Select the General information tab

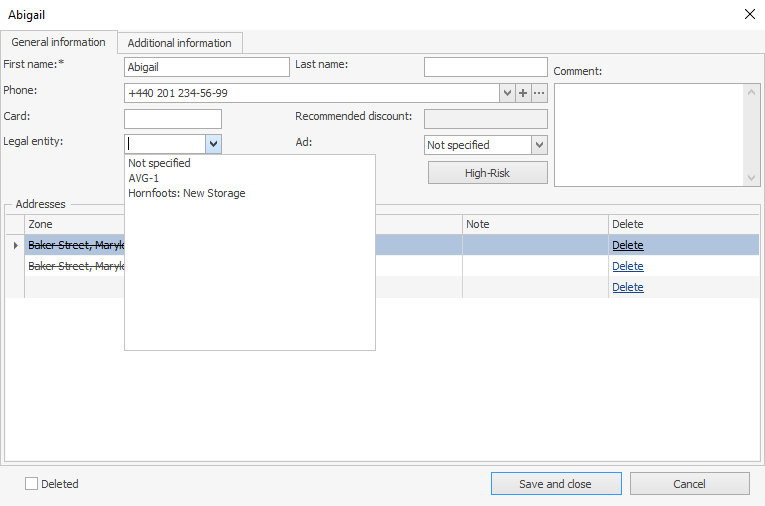(x=58, y=42)
